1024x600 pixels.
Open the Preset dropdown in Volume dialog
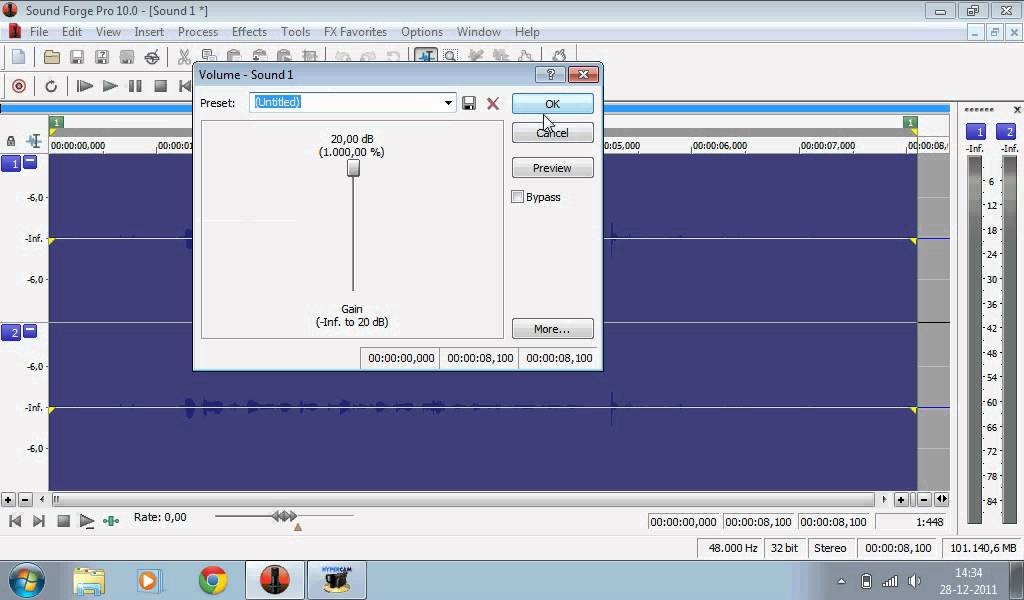click(x=448, y=103)
